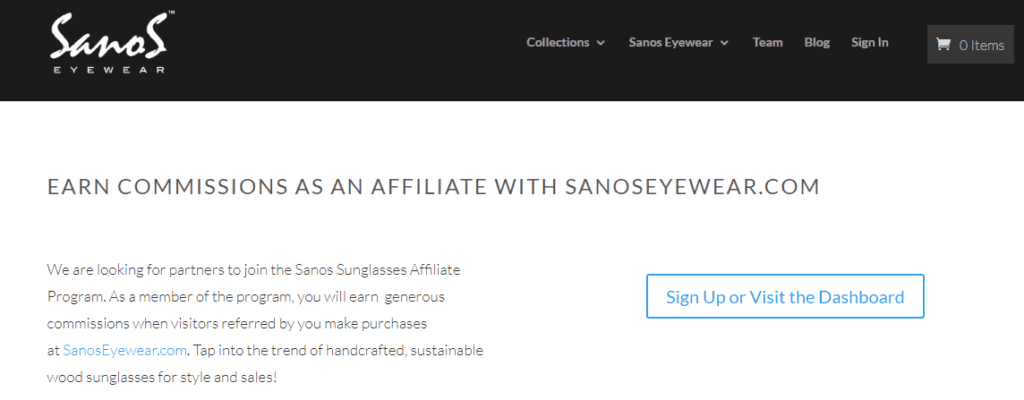This screenshot has width=1024, height=400.
Task: View the cart showing 0 Items
Action: tap(970, 44)
